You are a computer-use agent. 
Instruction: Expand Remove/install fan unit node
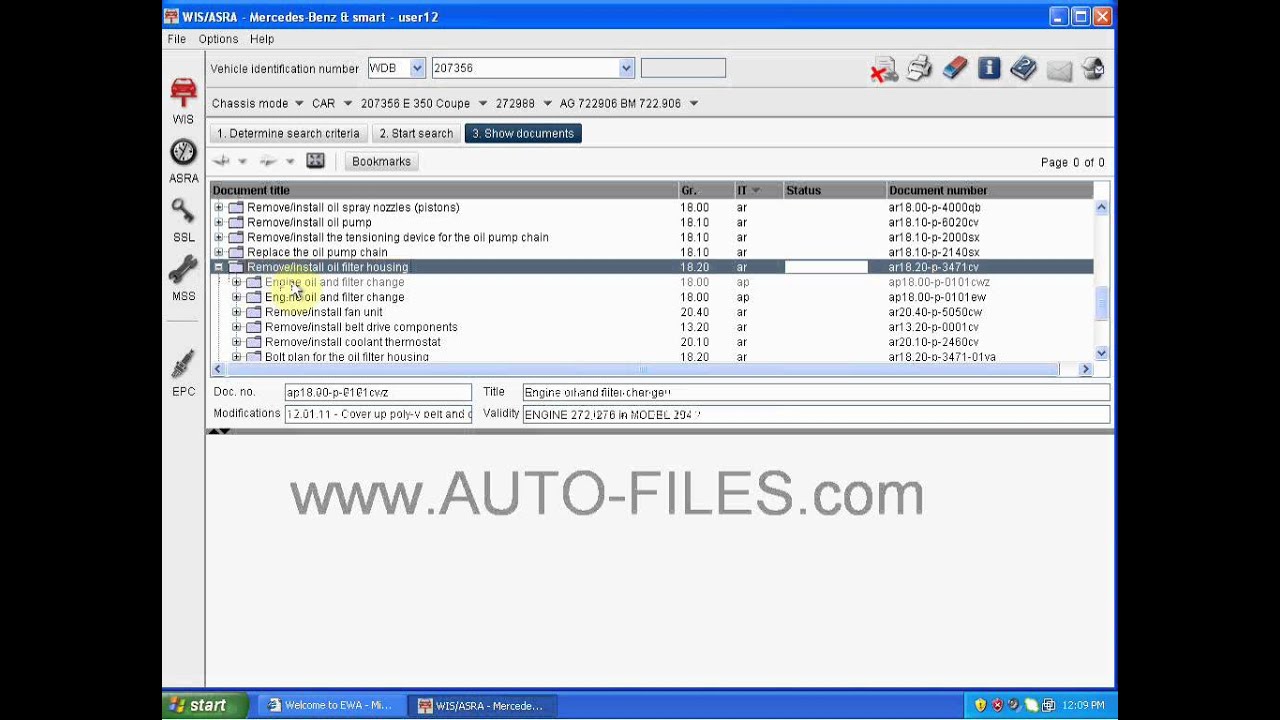237,312
